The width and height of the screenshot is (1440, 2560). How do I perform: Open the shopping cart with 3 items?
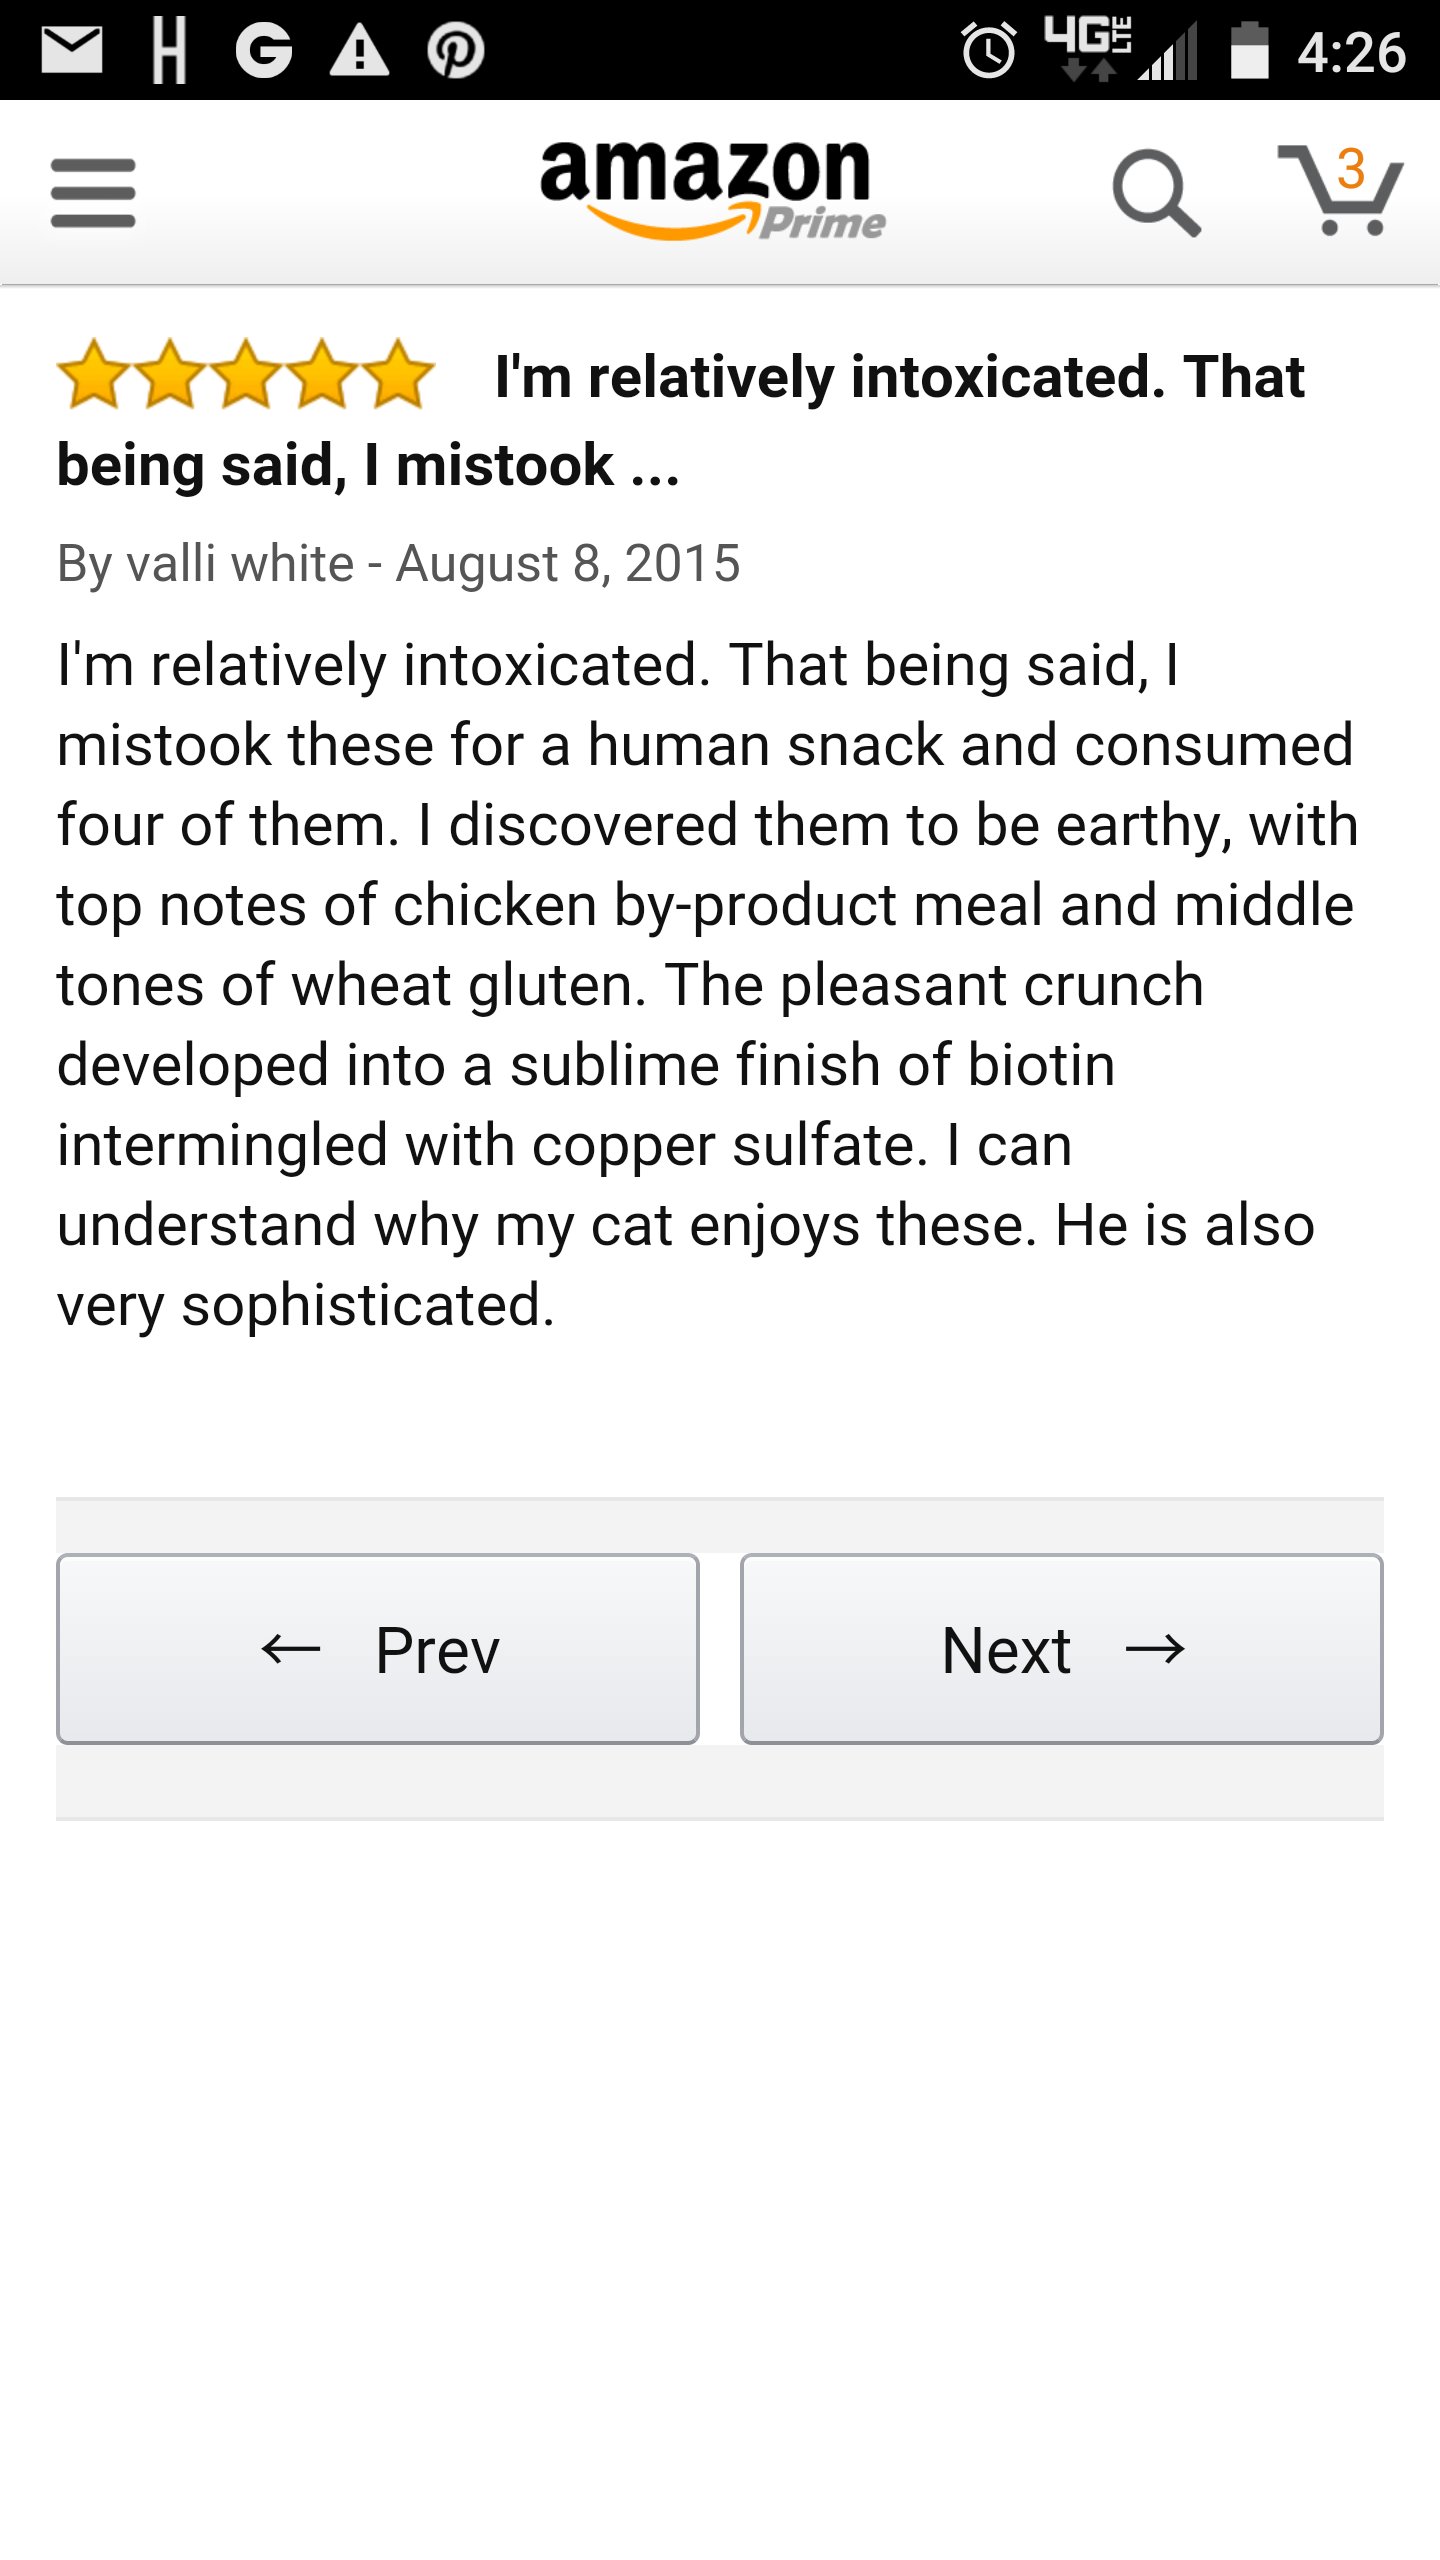1340,190
